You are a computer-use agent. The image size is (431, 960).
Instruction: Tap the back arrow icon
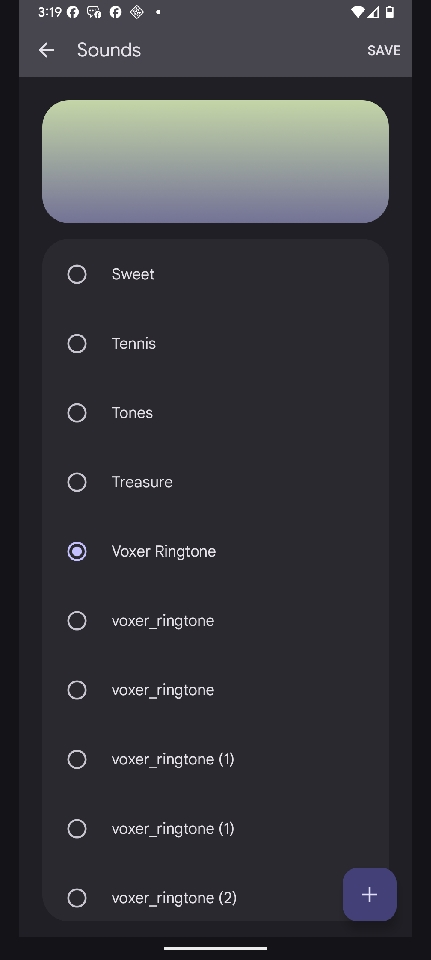(x=47, y=50)
